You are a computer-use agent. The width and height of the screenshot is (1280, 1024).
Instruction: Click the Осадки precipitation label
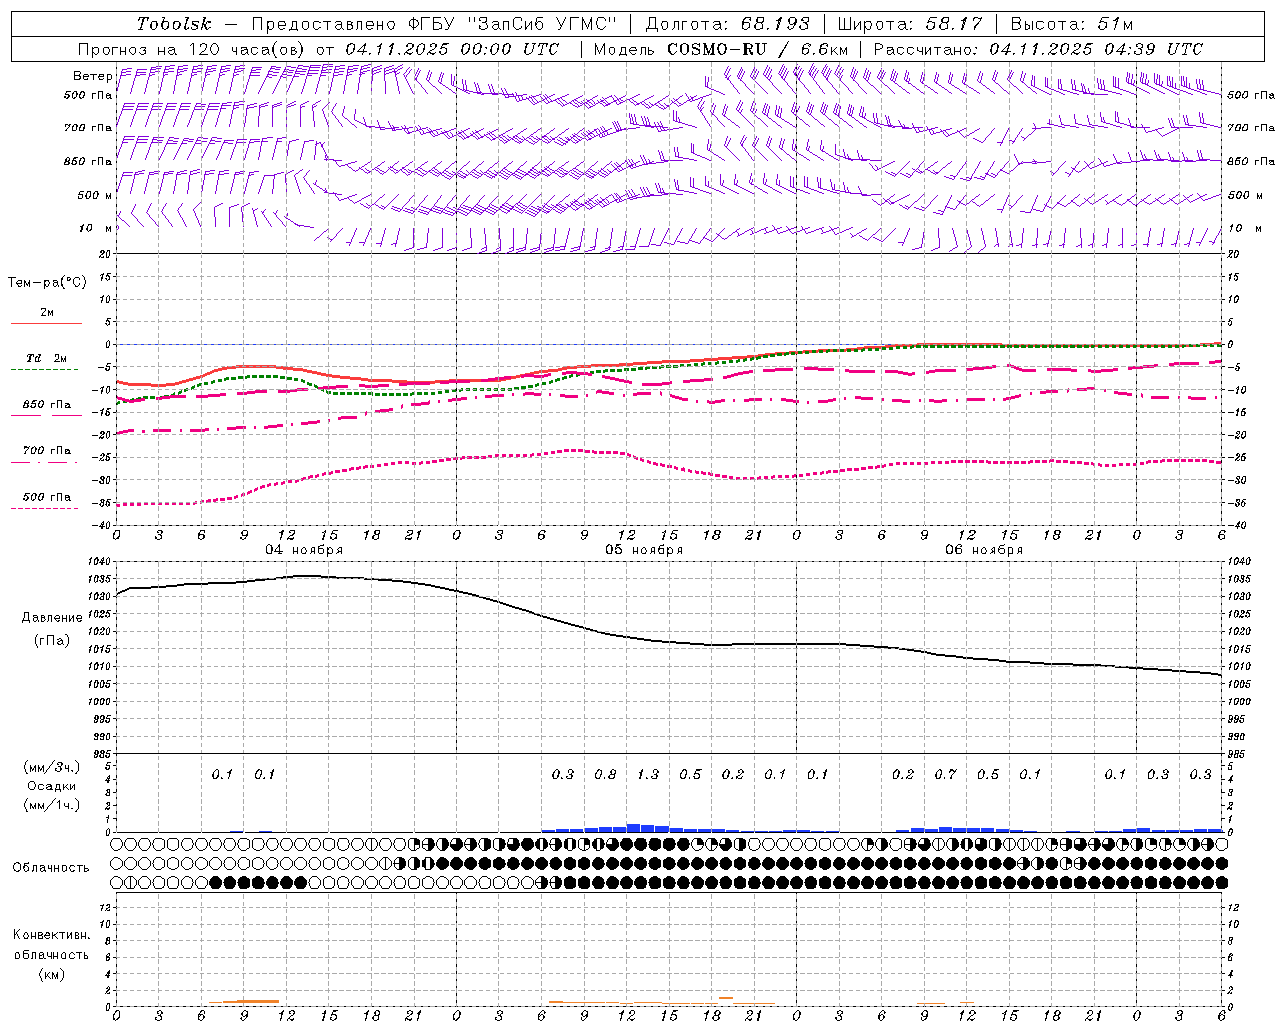click(52, 786)
